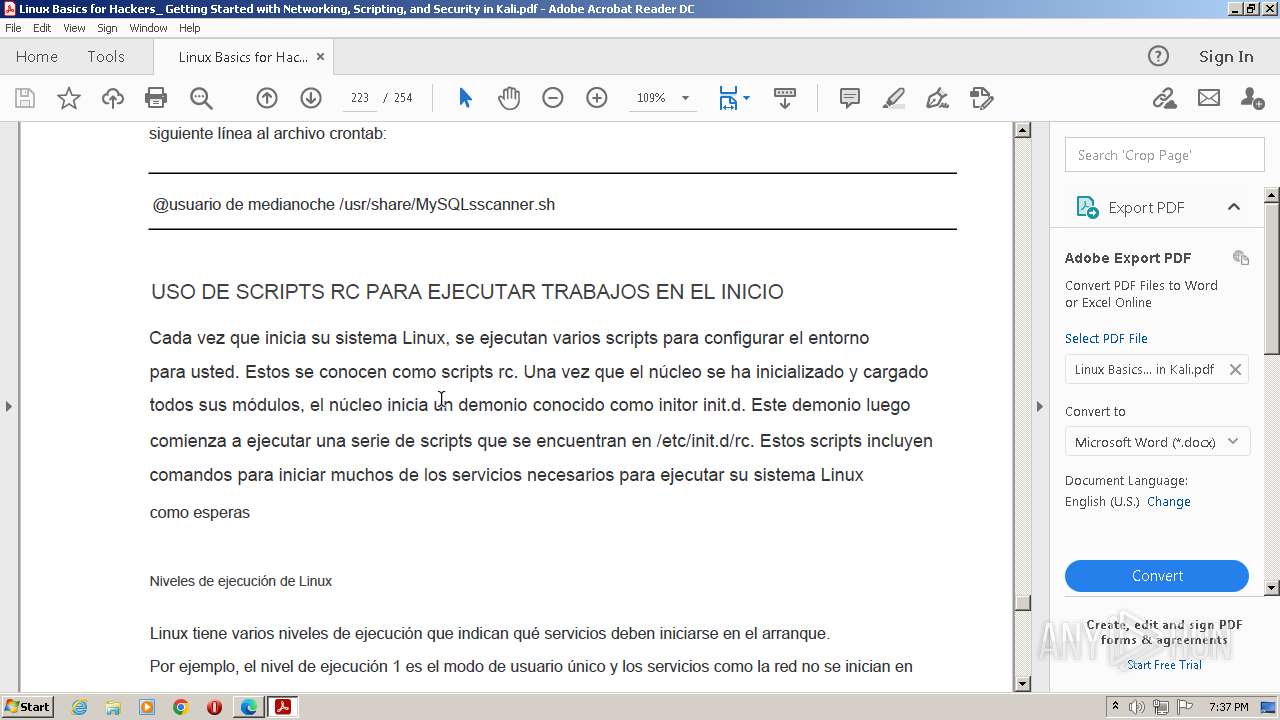Click the volume tray icon
Viewport: 1280px width, 720px height.
coord(1137,707)
